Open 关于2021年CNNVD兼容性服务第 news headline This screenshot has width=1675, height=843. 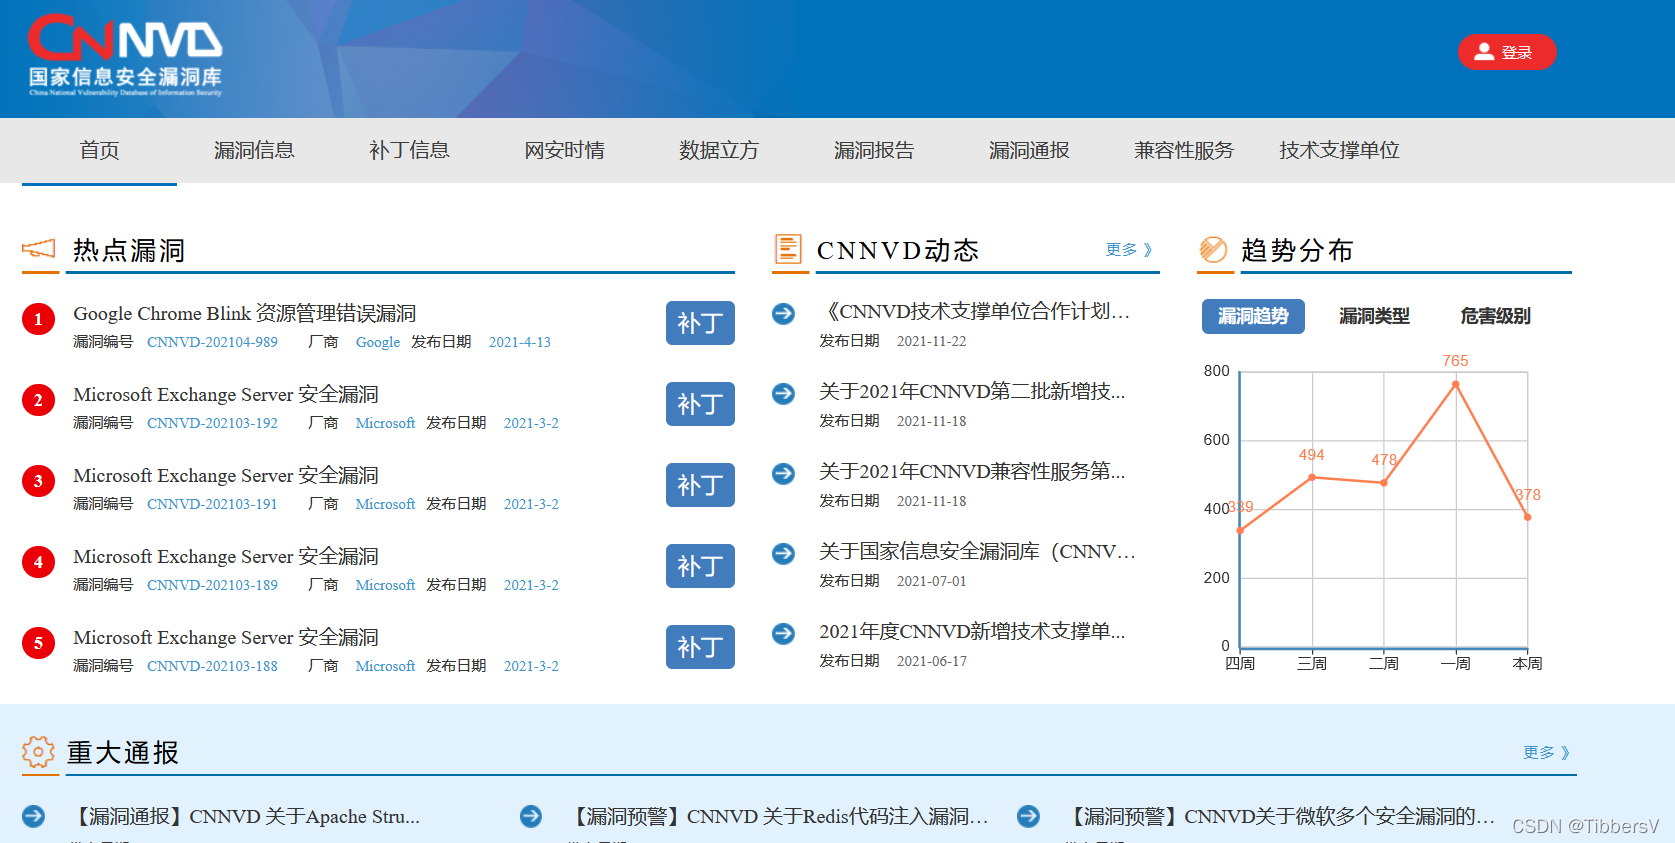point(972,471)
